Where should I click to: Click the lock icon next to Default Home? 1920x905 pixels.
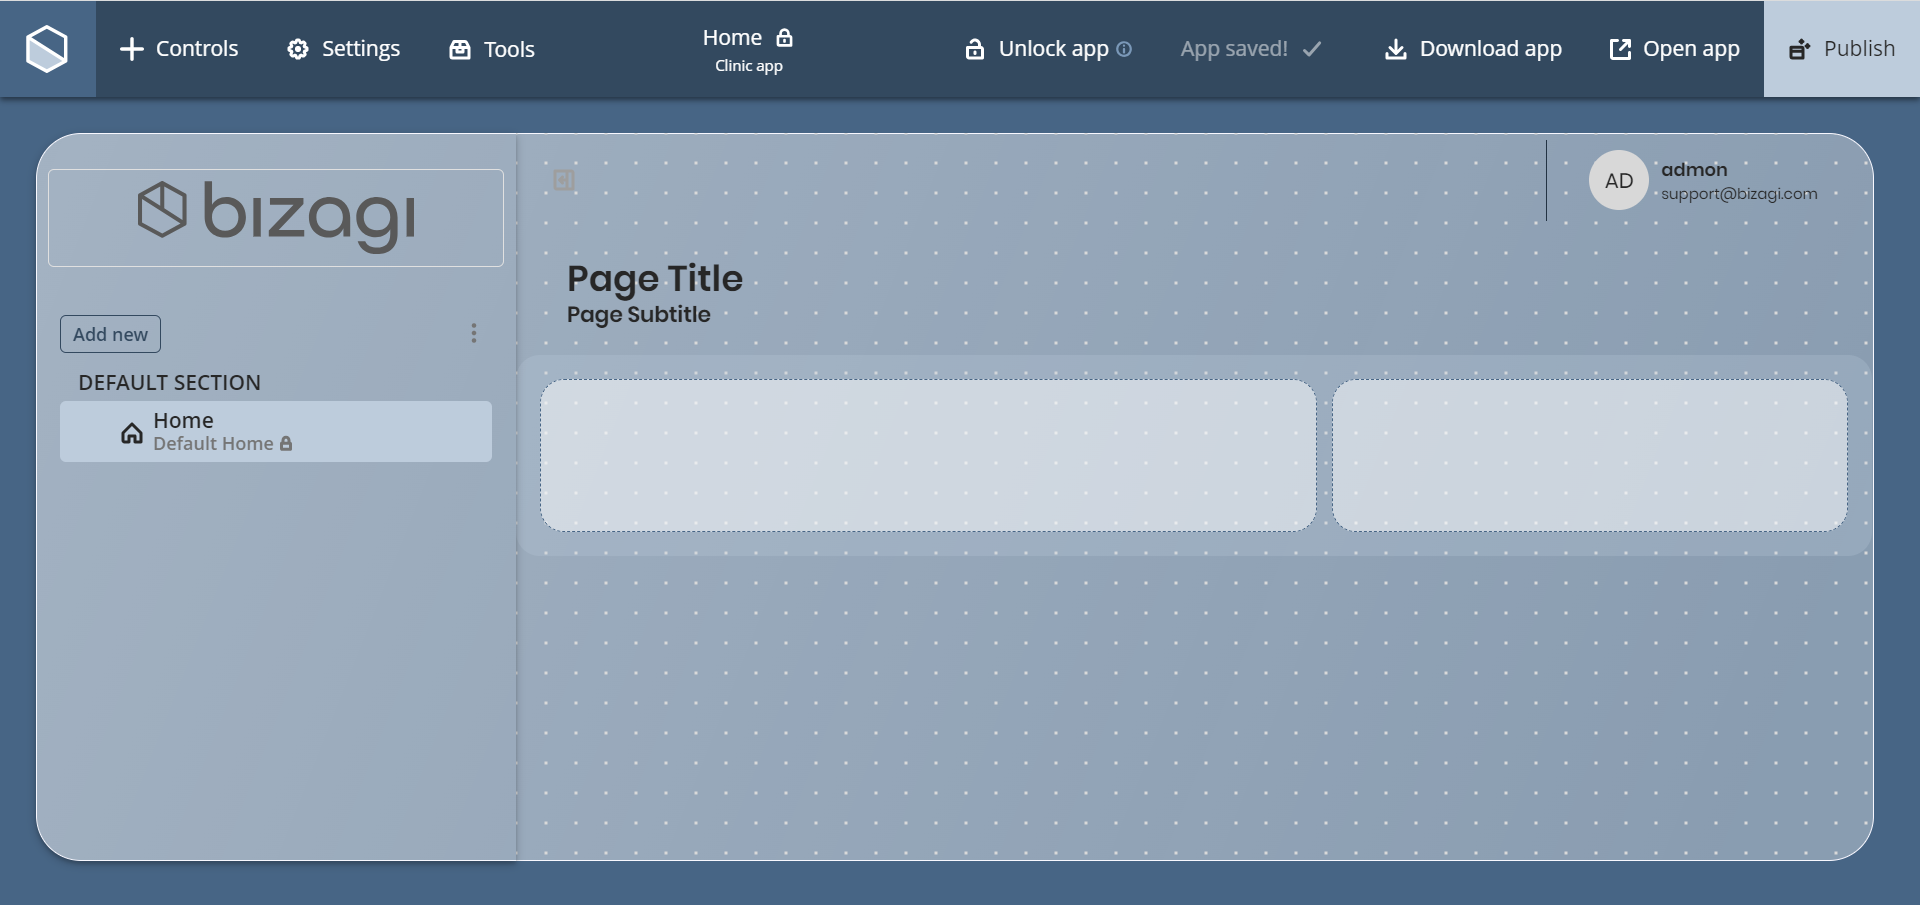(x=286, y=443)
